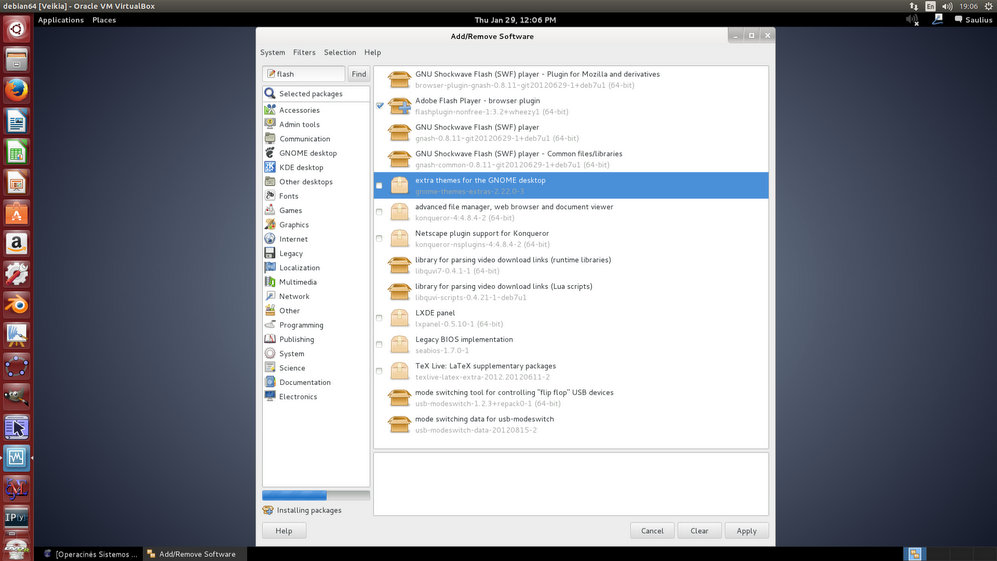Open the Programming category icon
This screenshot has height=561, width=997.
(270, 325)
